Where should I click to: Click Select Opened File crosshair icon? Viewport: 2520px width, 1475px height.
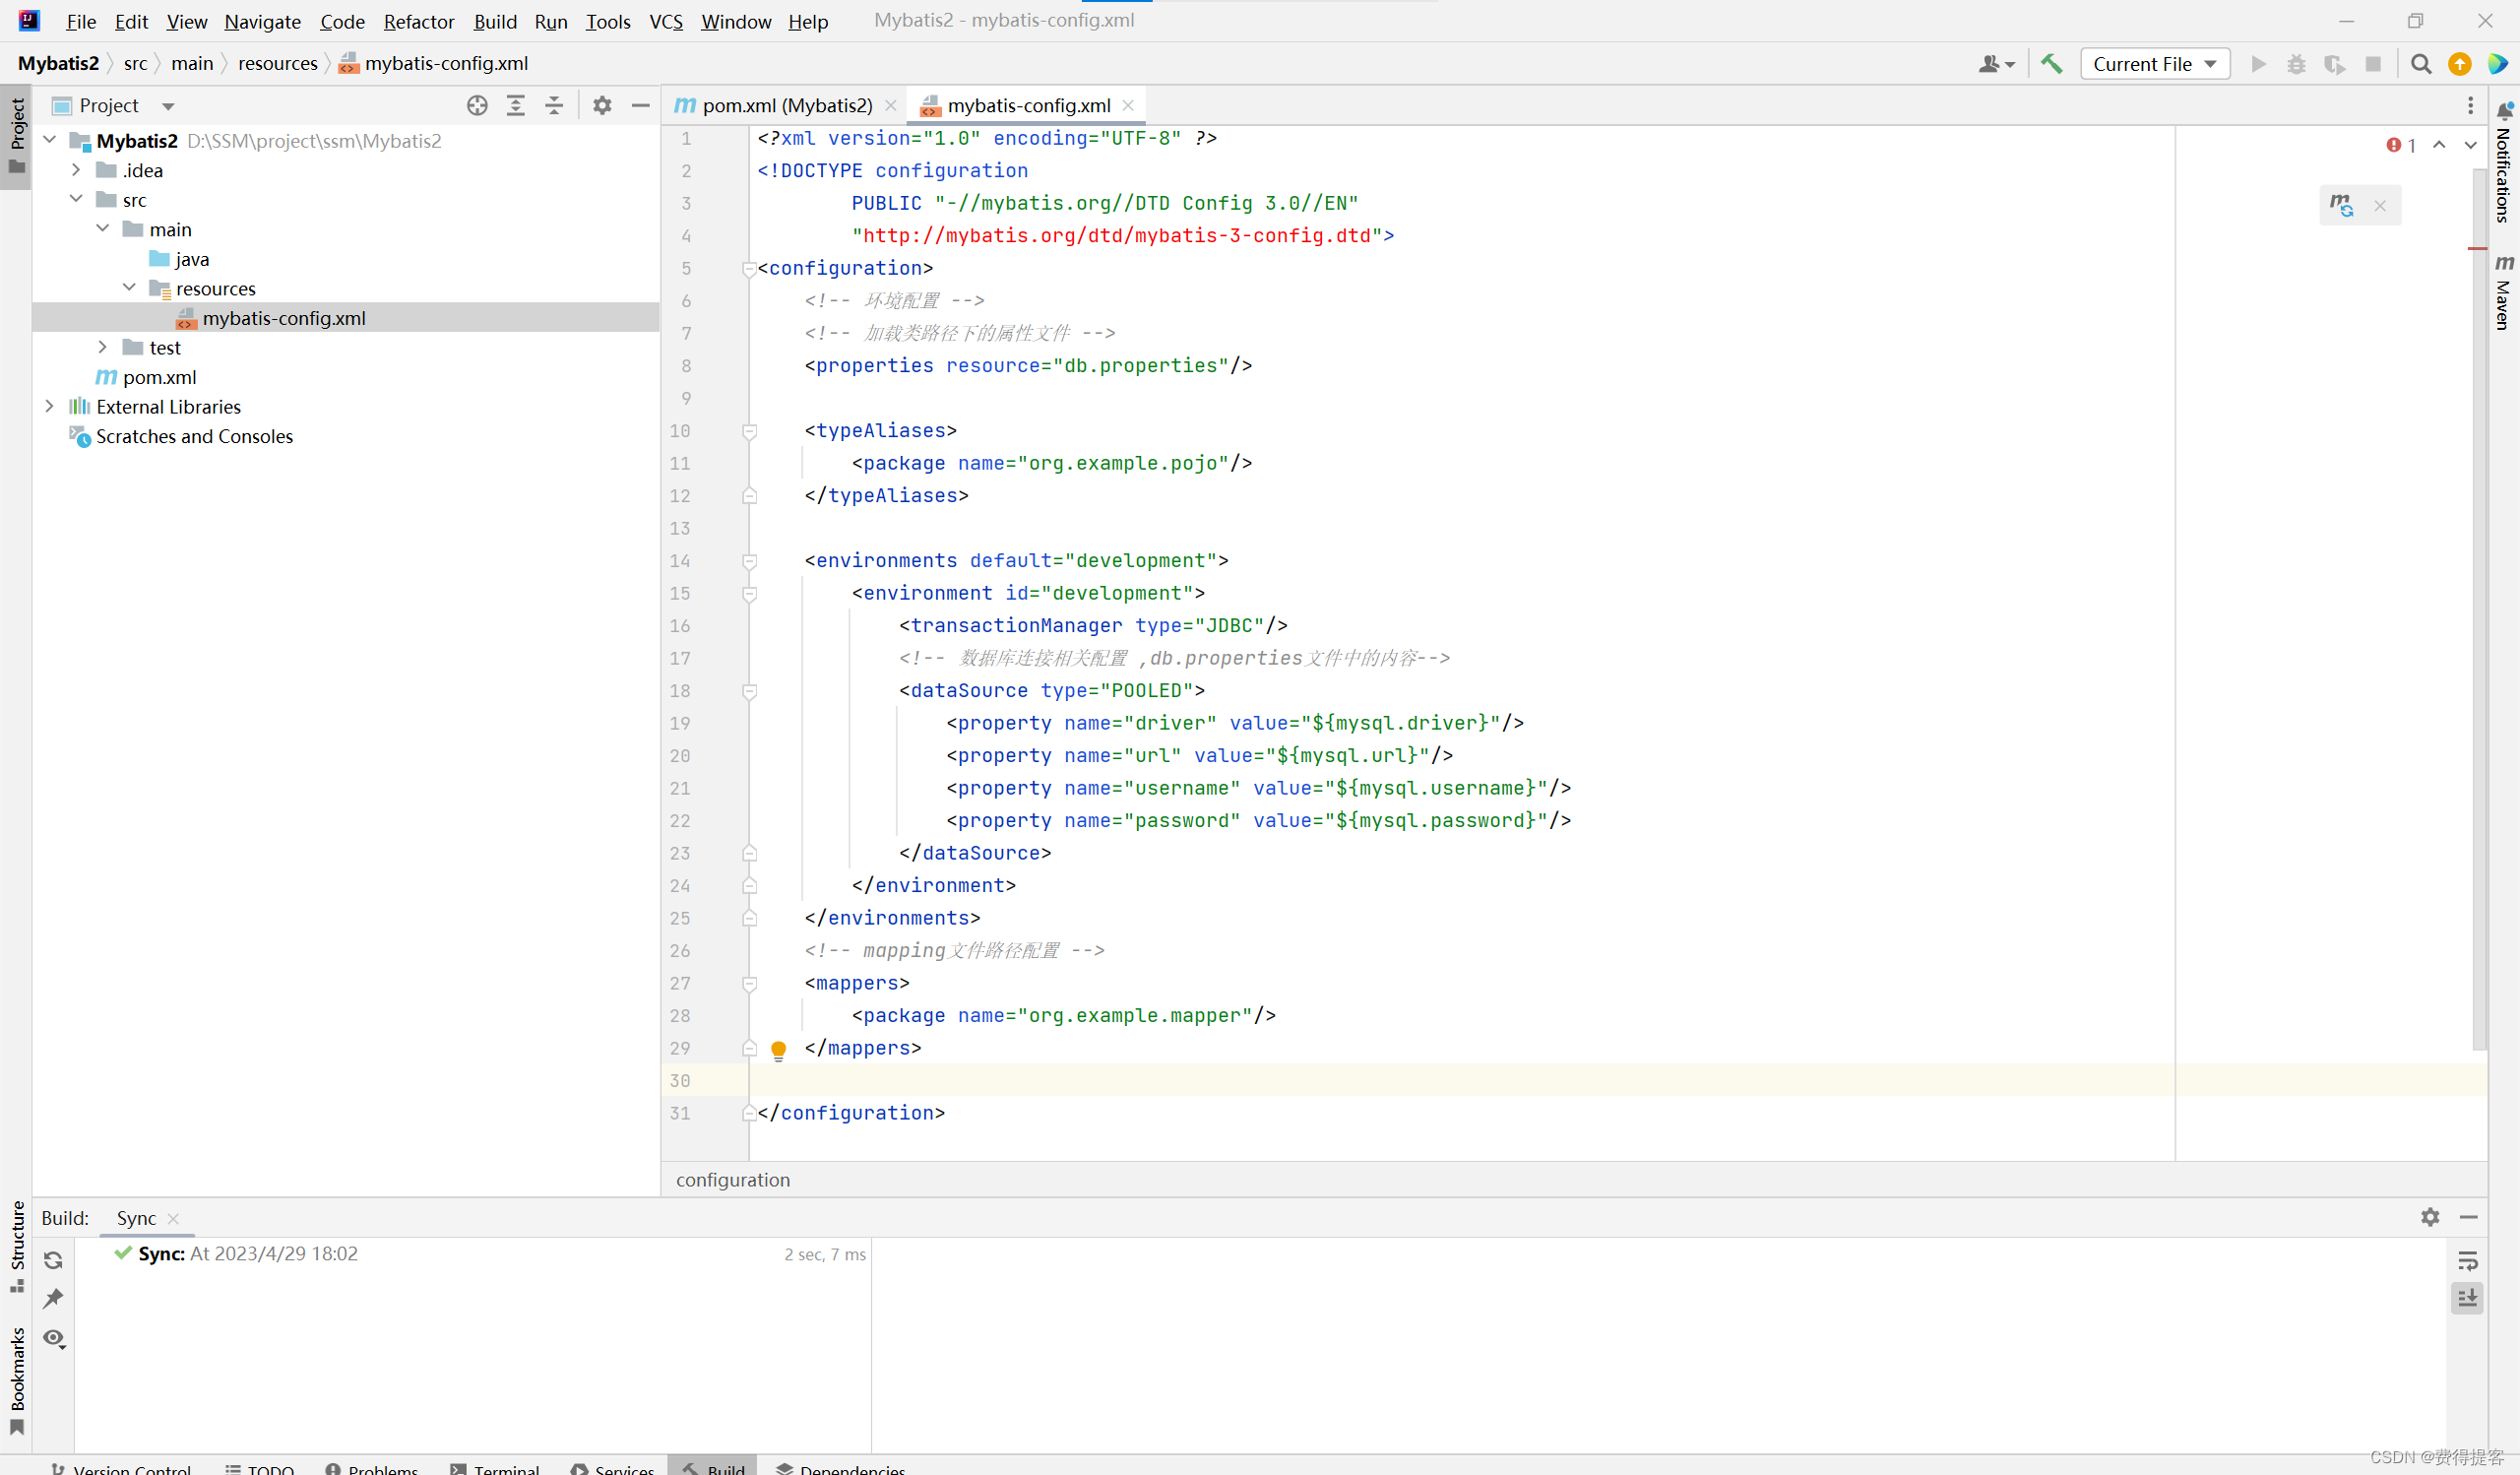477,105
